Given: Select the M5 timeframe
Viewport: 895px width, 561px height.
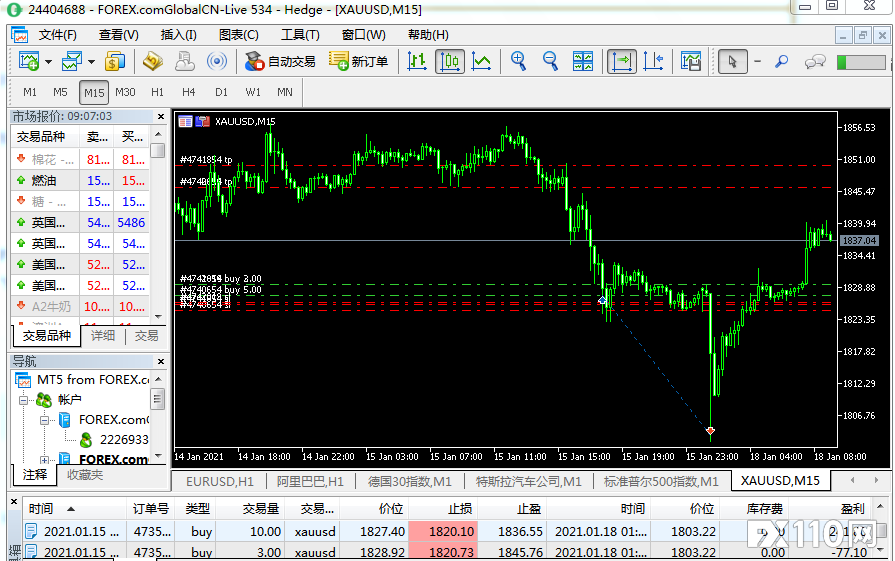Looking at the screenshot, I should point(60,92).
